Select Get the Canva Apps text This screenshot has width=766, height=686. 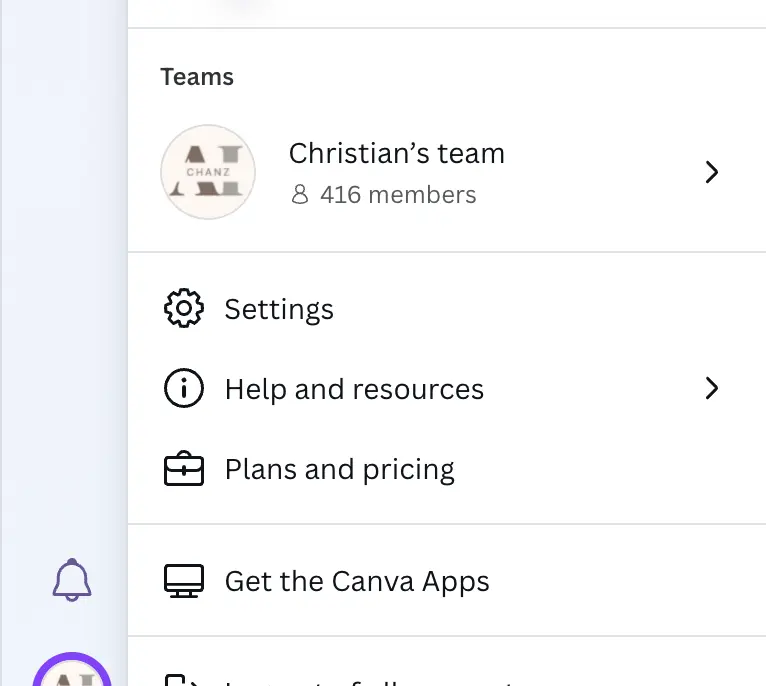click(x=357, y=581)
